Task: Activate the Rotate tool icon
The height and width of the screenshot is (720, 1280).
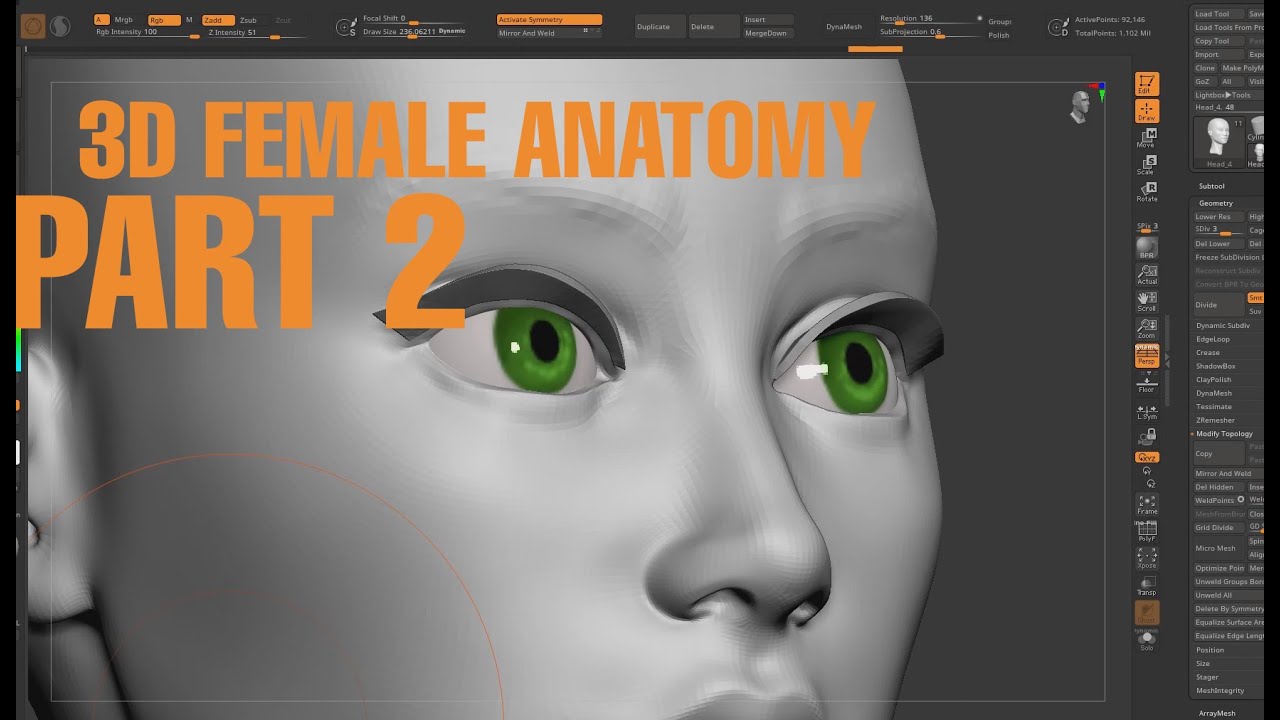Action: [x=1146, y=192]
